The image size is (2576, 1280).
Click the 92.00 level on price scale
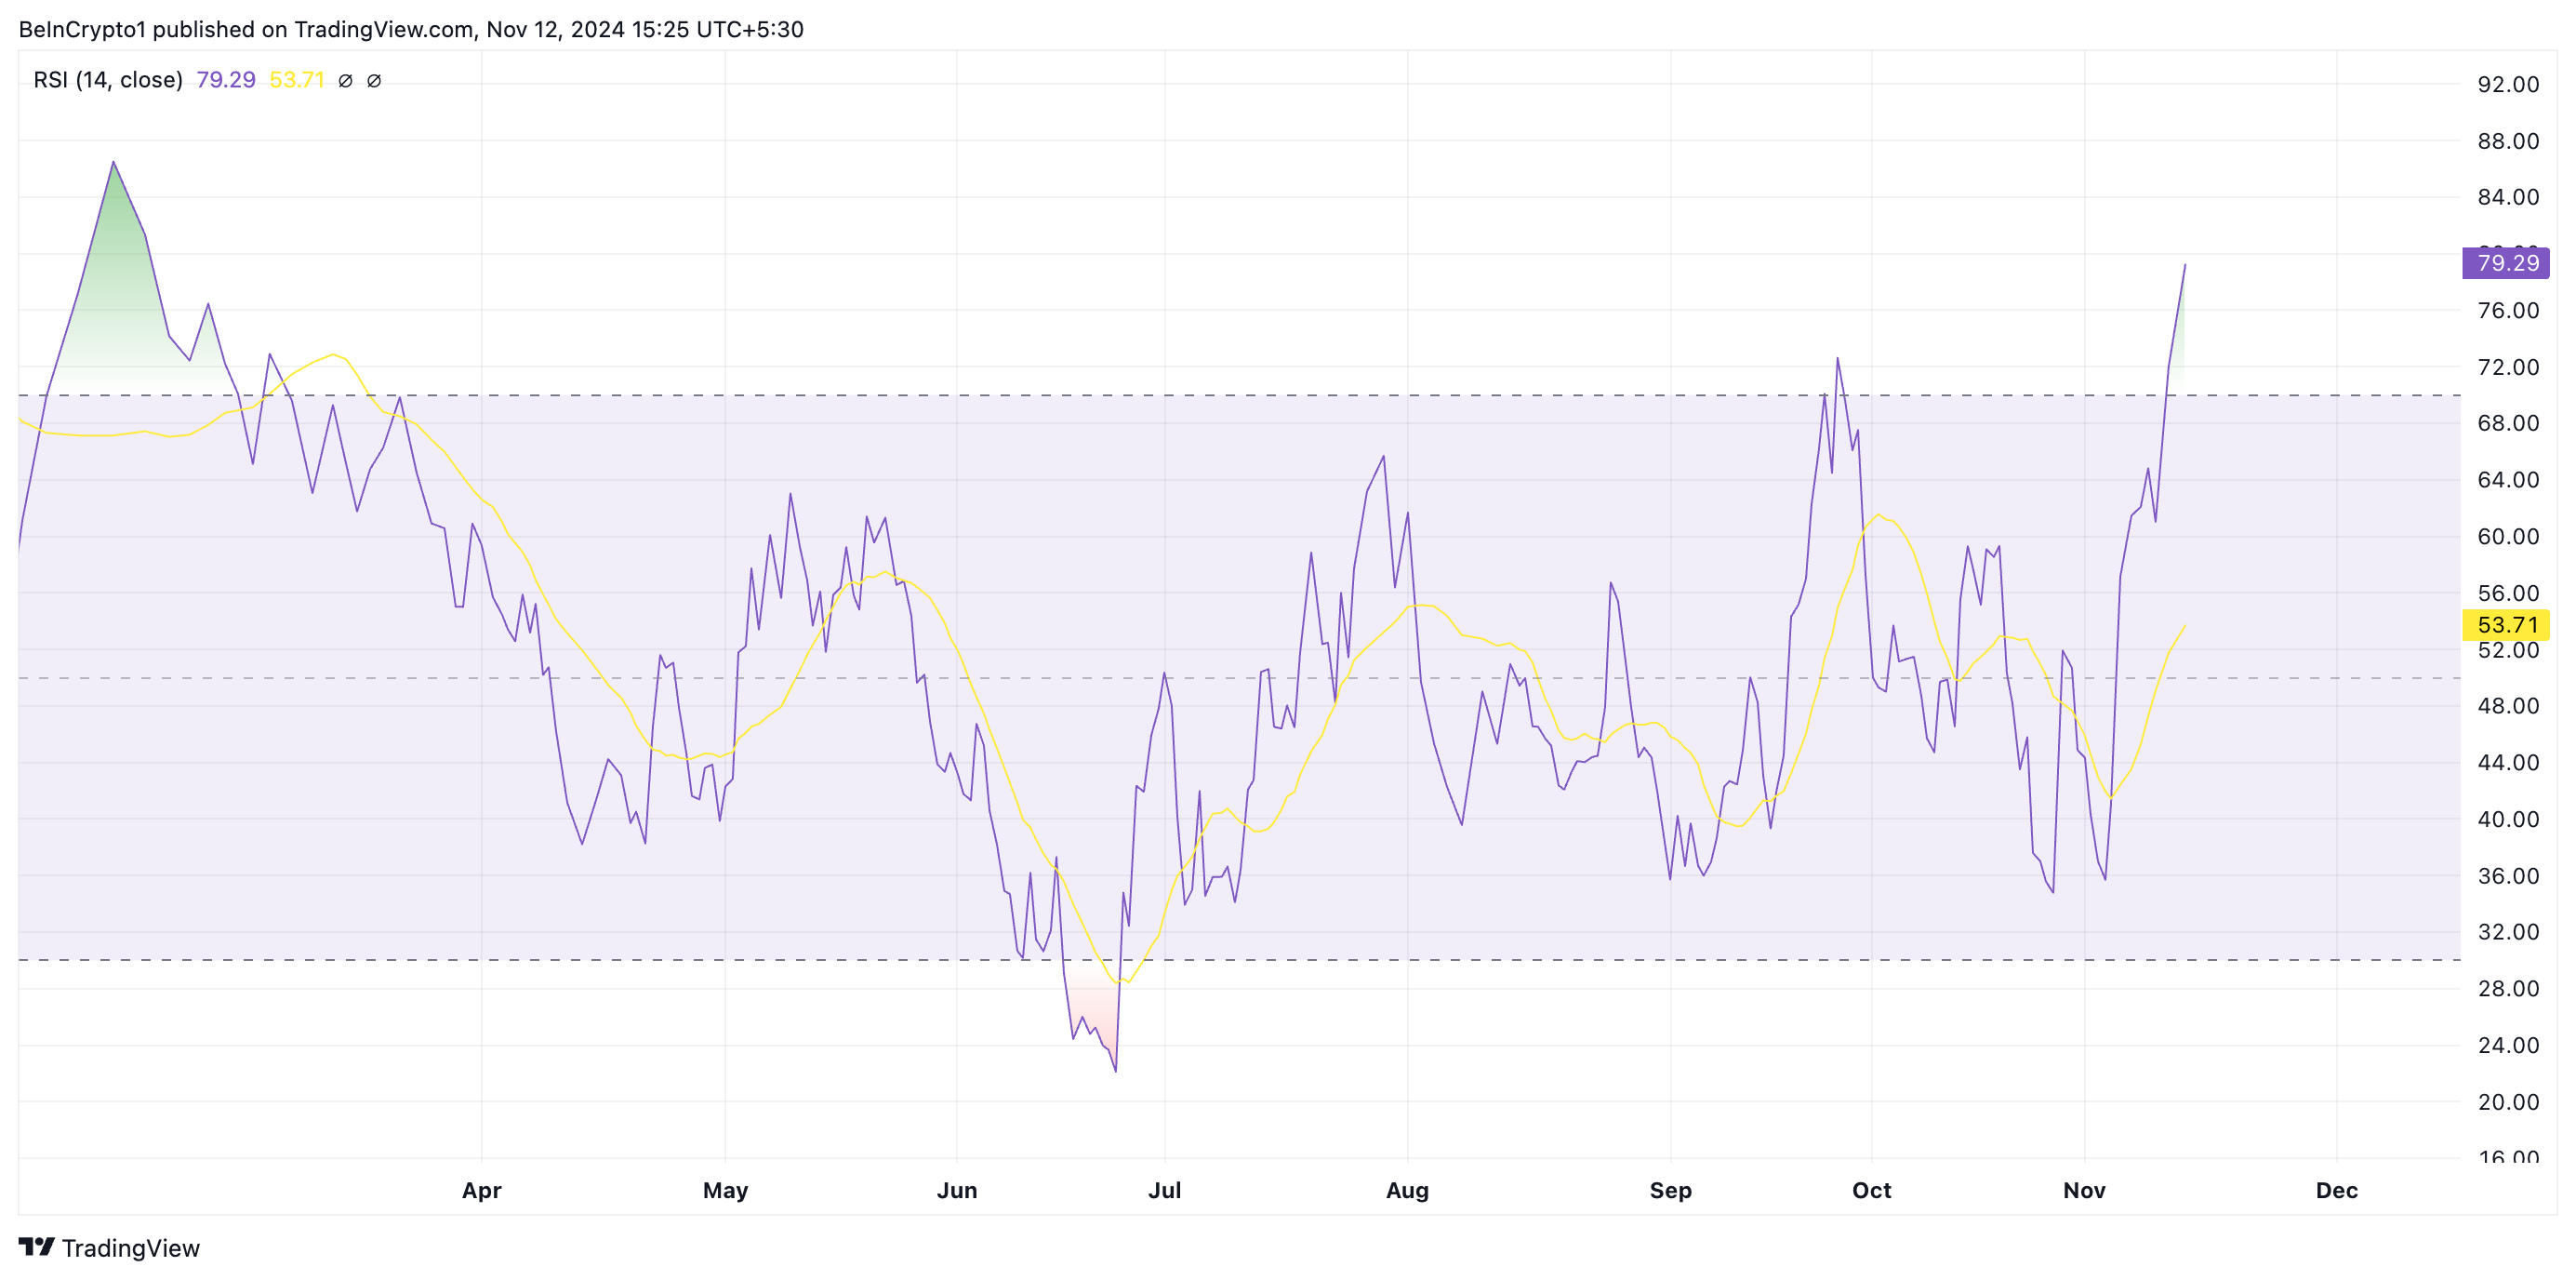2507,85
